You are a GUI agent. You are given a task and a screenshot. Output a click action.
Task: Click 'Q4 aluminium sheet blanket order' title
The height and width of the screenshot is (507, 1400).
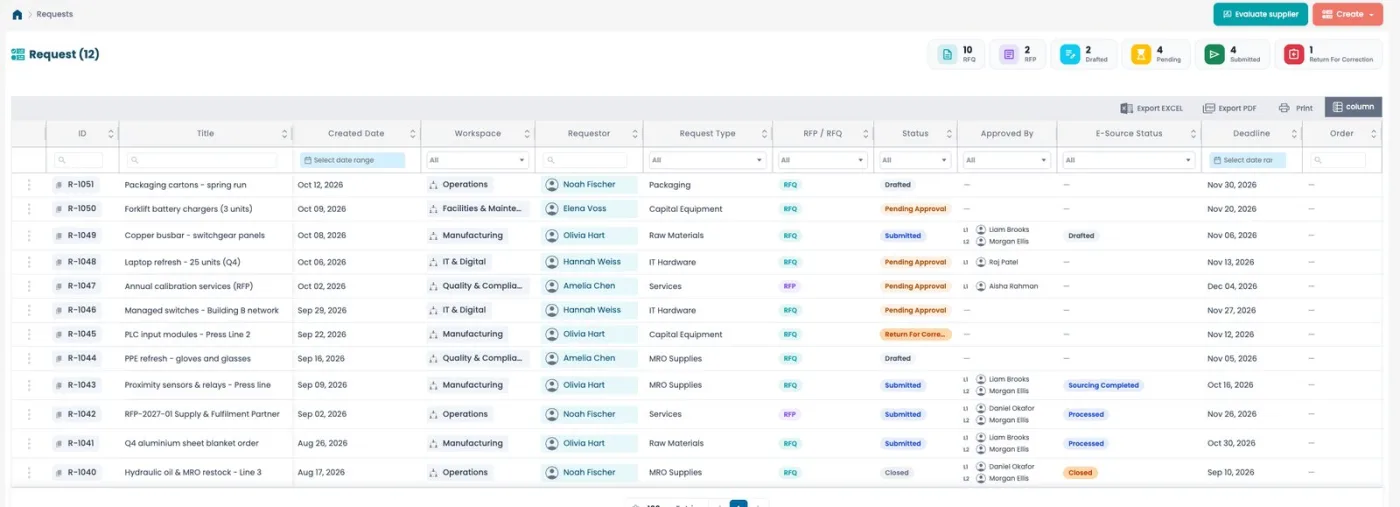[x=191, y=443]
